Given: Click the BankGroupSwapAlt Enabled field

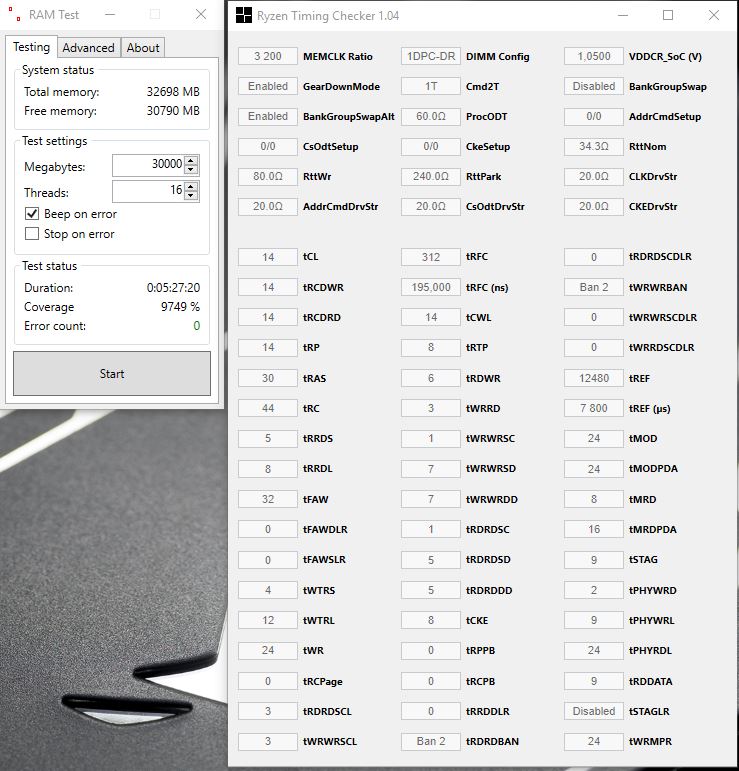Looking at the screenshot, I should tap(268, 117).
